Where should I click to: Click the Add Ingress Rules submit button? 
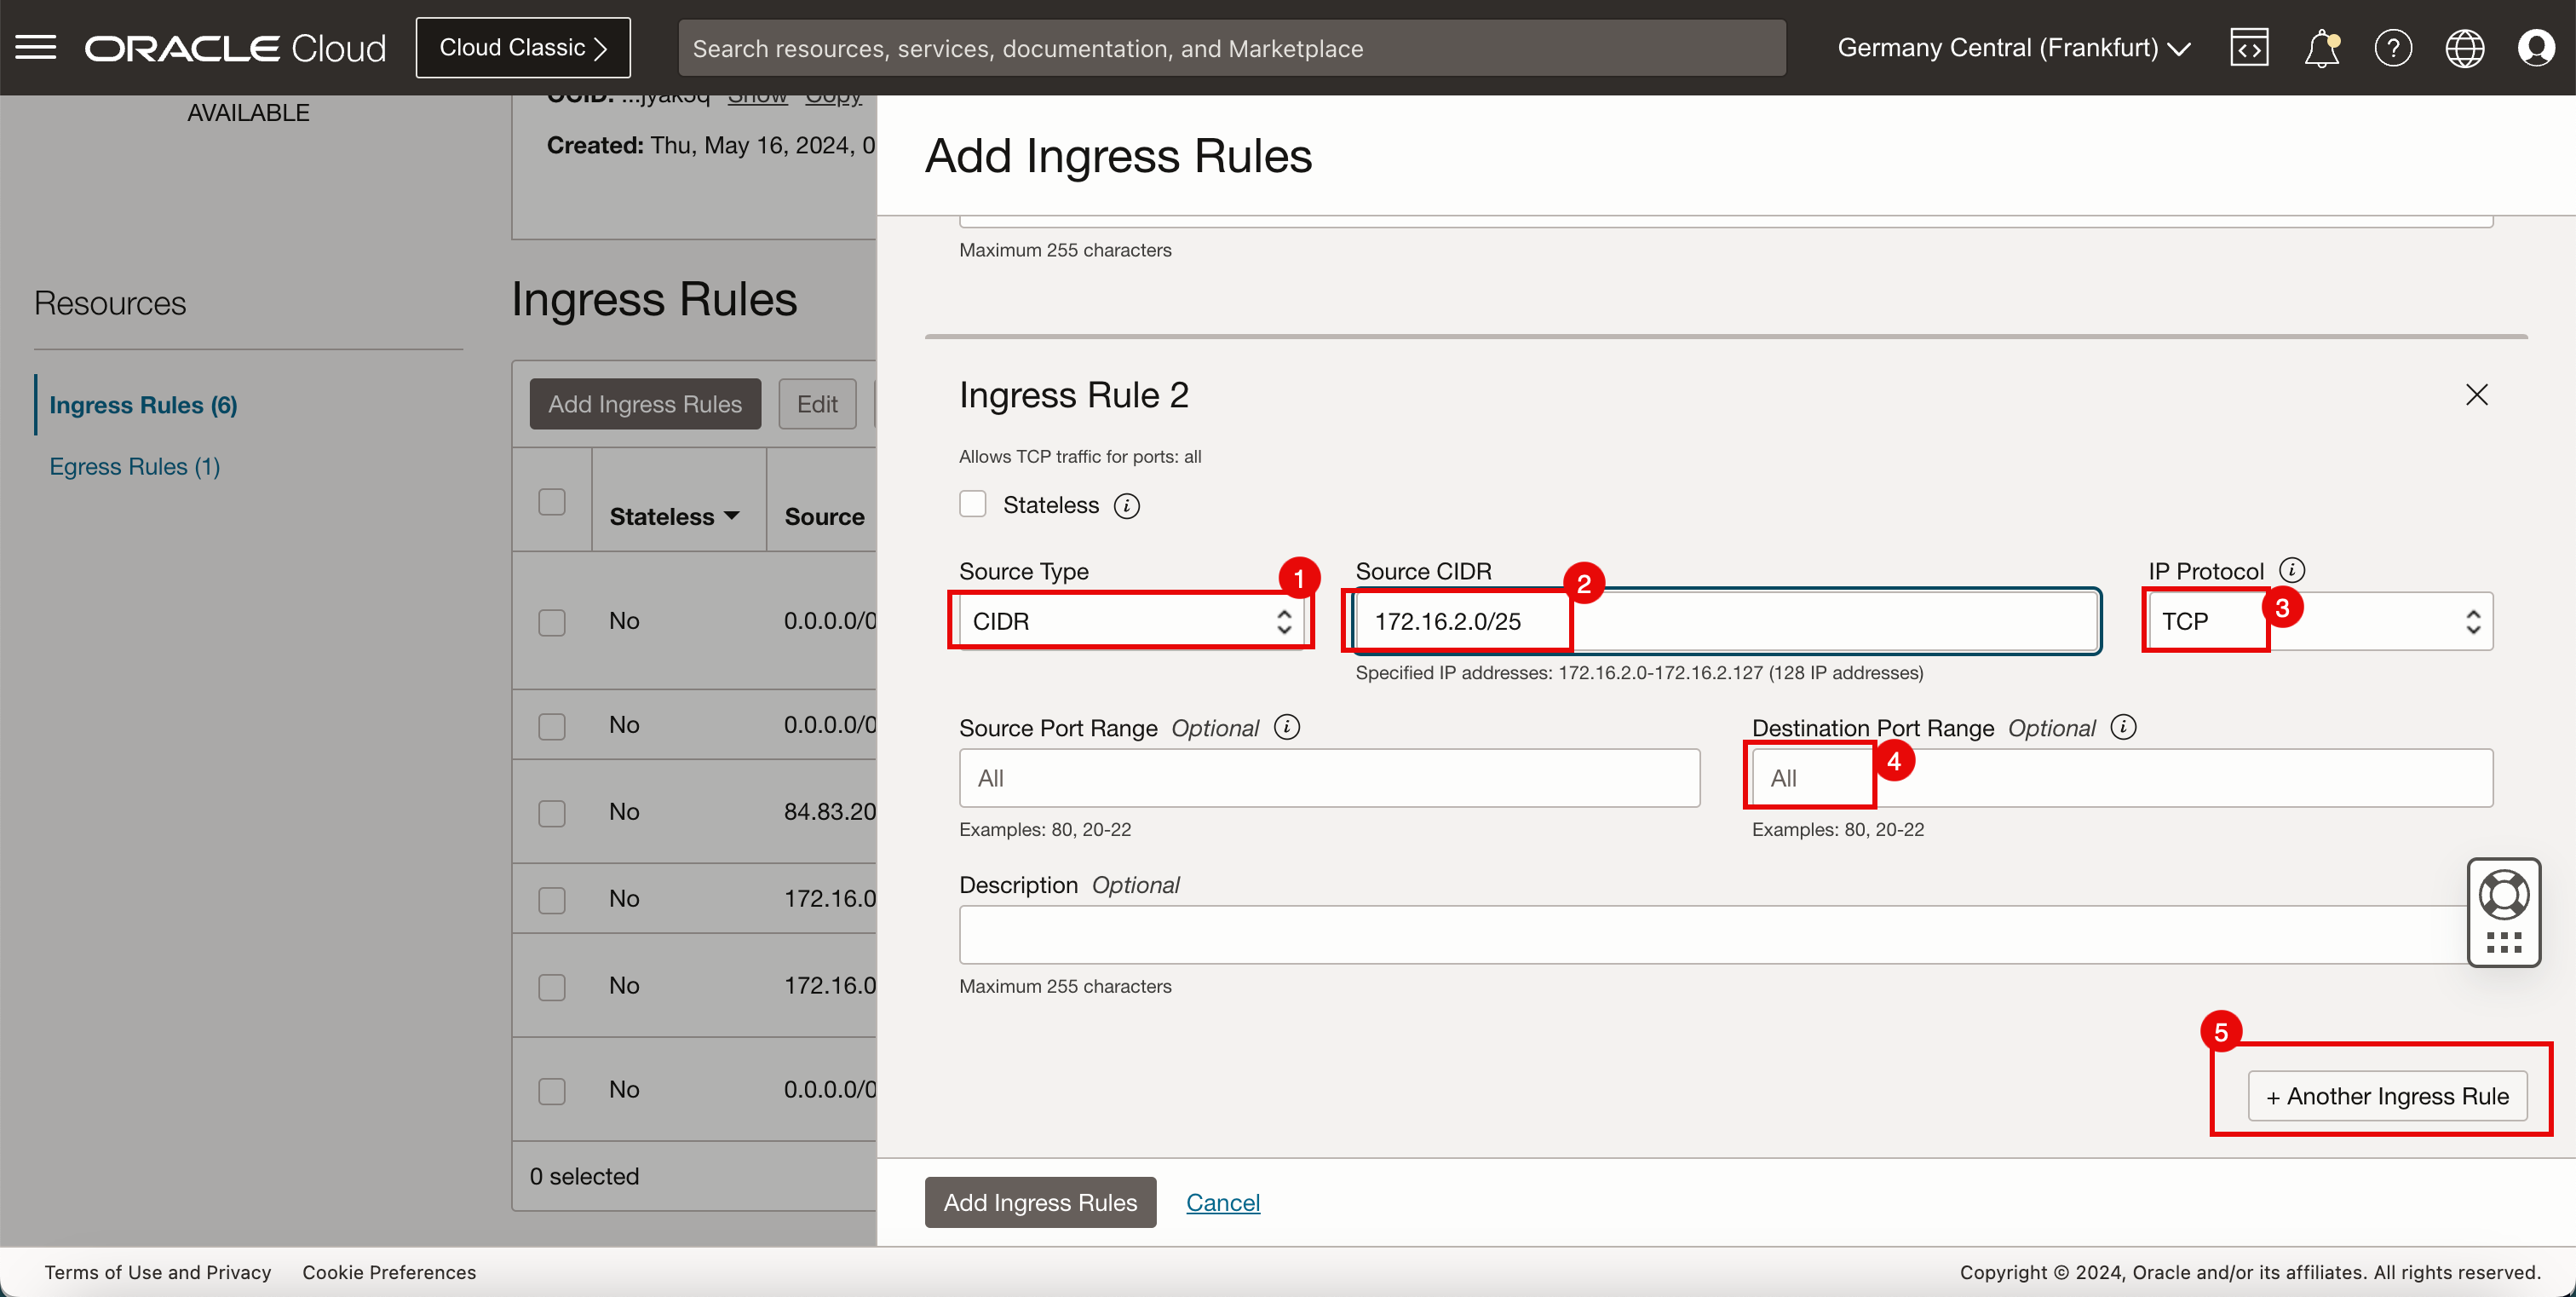[x=1038, y=1202]
